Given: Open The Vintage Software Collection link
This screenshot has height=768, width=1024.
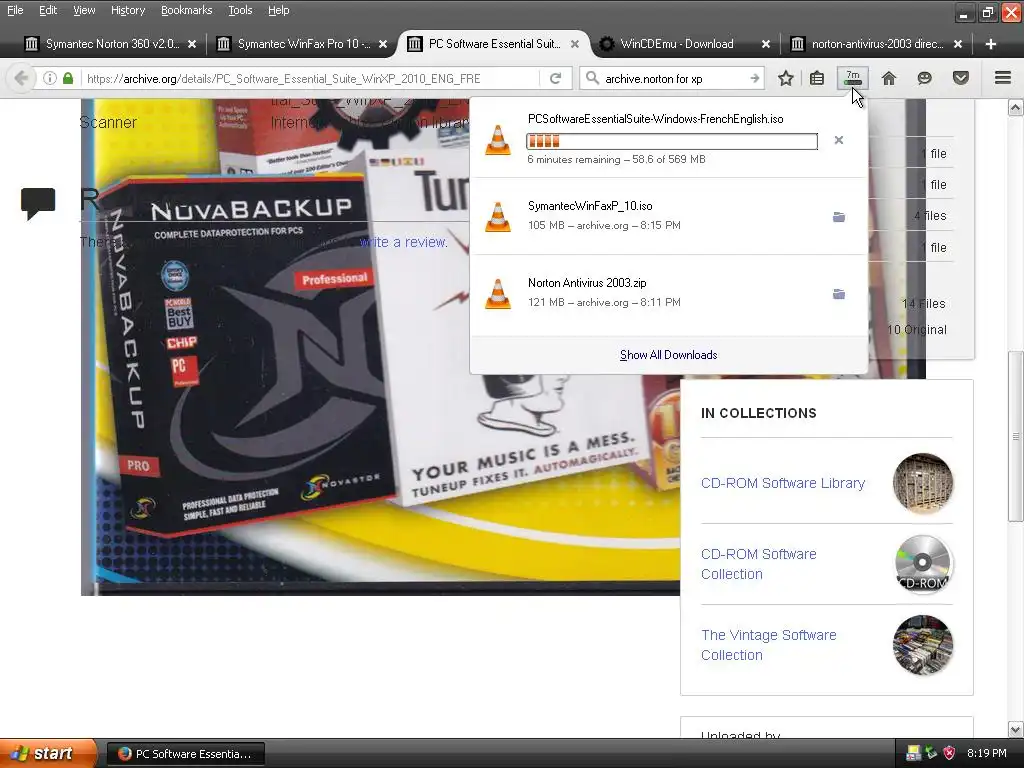Looking at the screenshot, I should click(769, 645).
